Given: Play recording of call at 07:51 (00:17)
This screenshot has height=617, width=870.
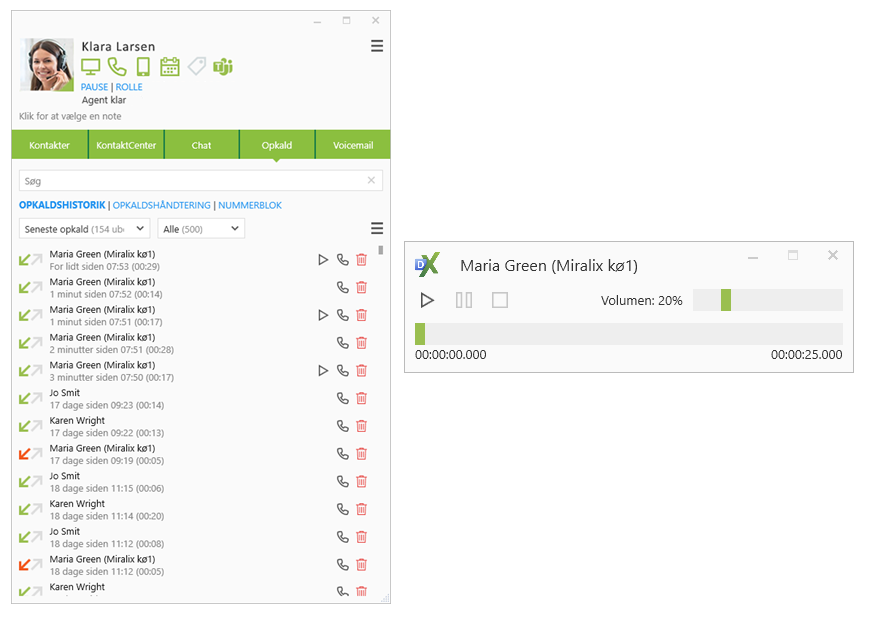Looking at the screenshot, I should click(323, 315).
